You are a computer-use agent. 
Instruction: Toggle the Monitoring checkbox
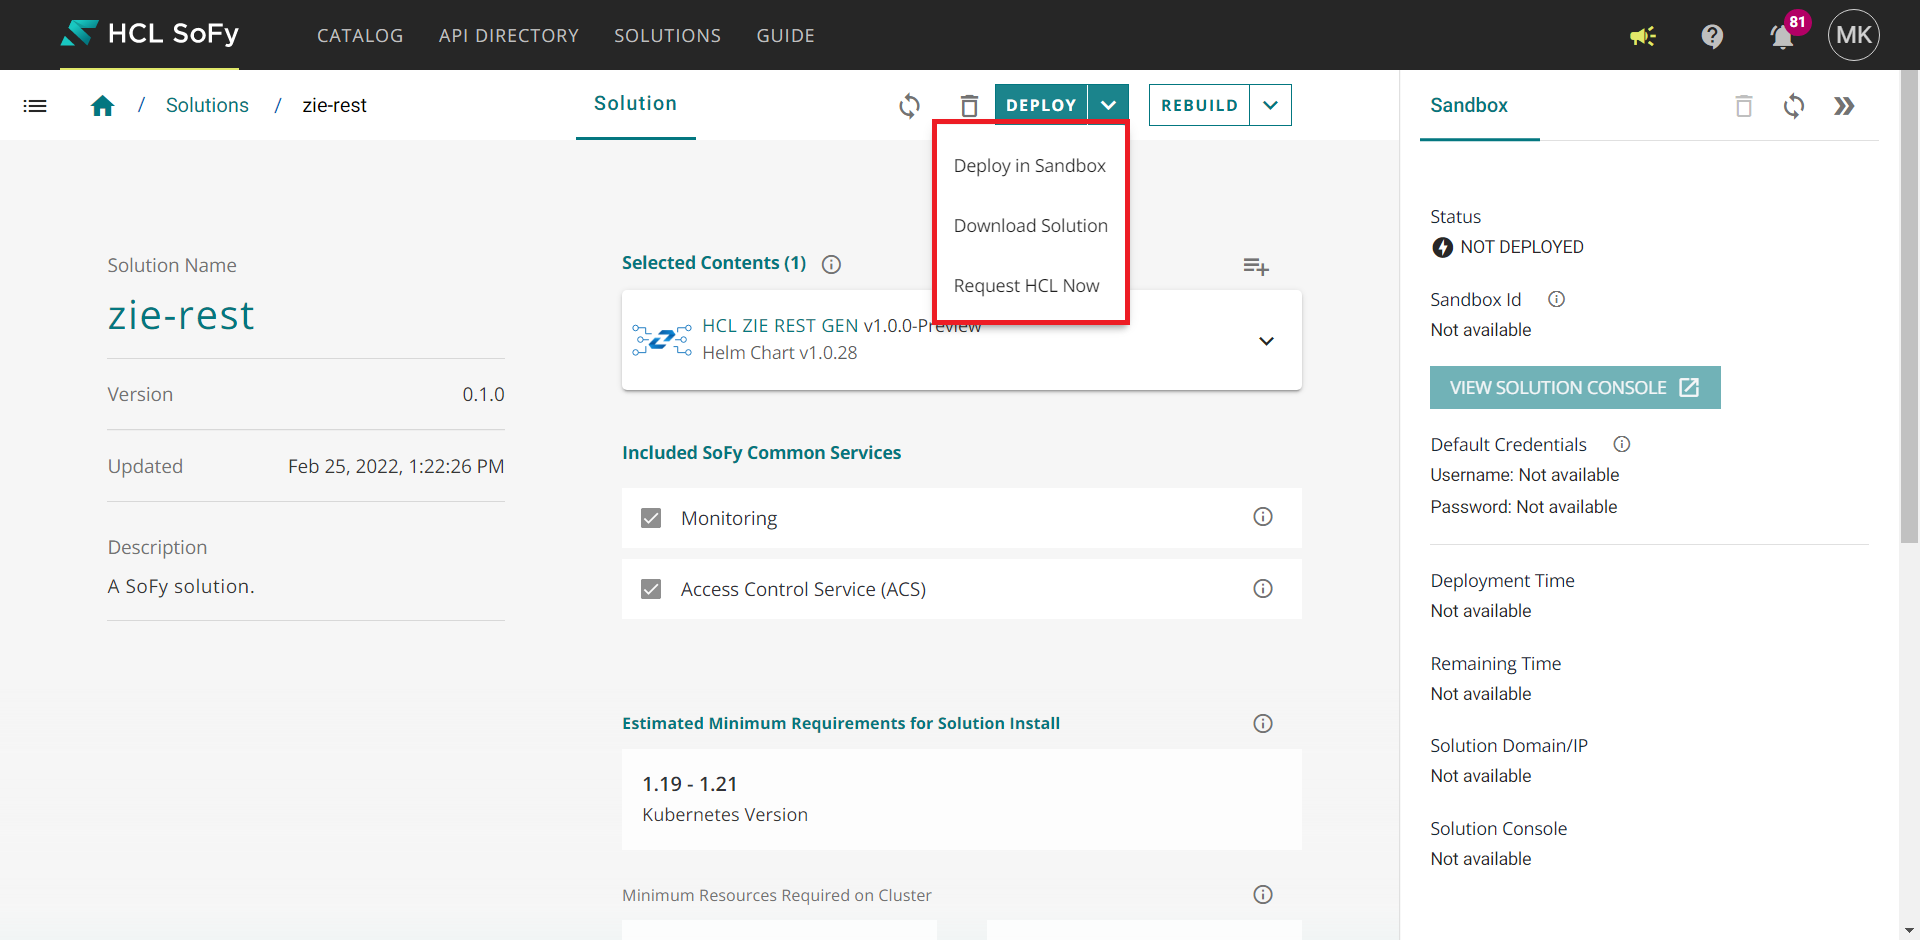[651, 518]
